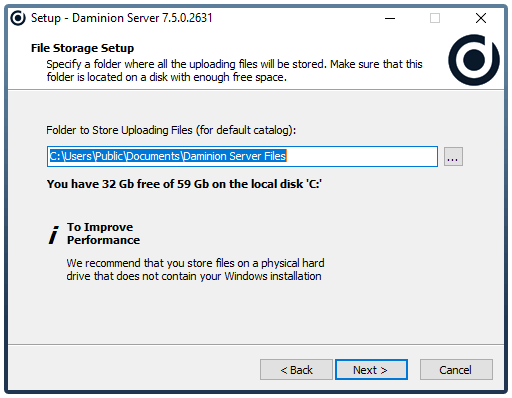Go to the previous step with < Back
Viewport: 512px width, 398px height.
(296, 369)
